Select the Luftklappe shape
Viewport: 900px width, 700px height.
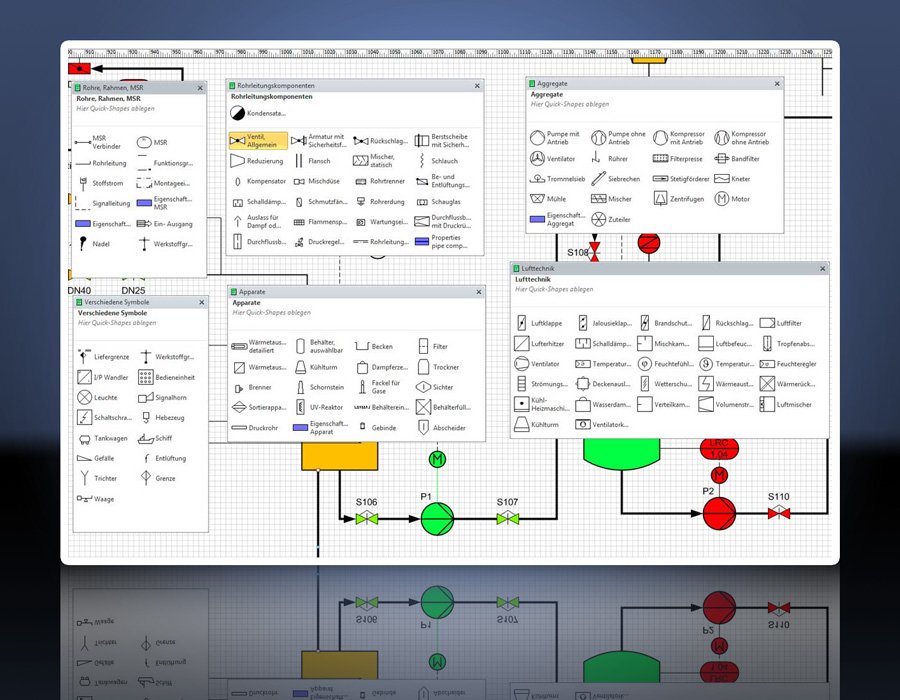click(x=538, y=323)
